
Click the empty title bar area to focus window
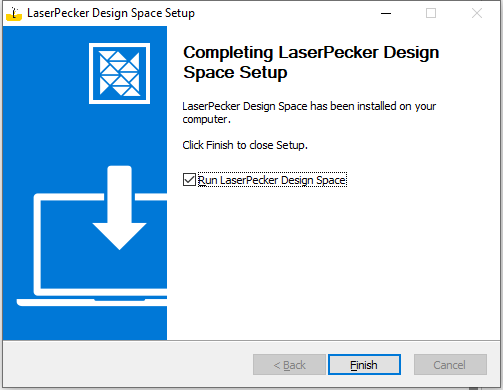point(283,13)
